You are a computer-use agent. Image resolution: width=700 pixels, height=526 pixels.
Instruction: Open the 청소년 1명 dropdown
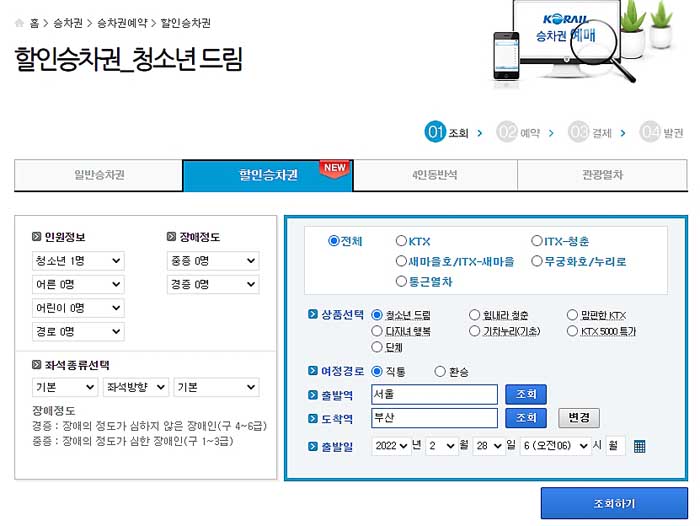pyautogui.click(x=78, y=261)
